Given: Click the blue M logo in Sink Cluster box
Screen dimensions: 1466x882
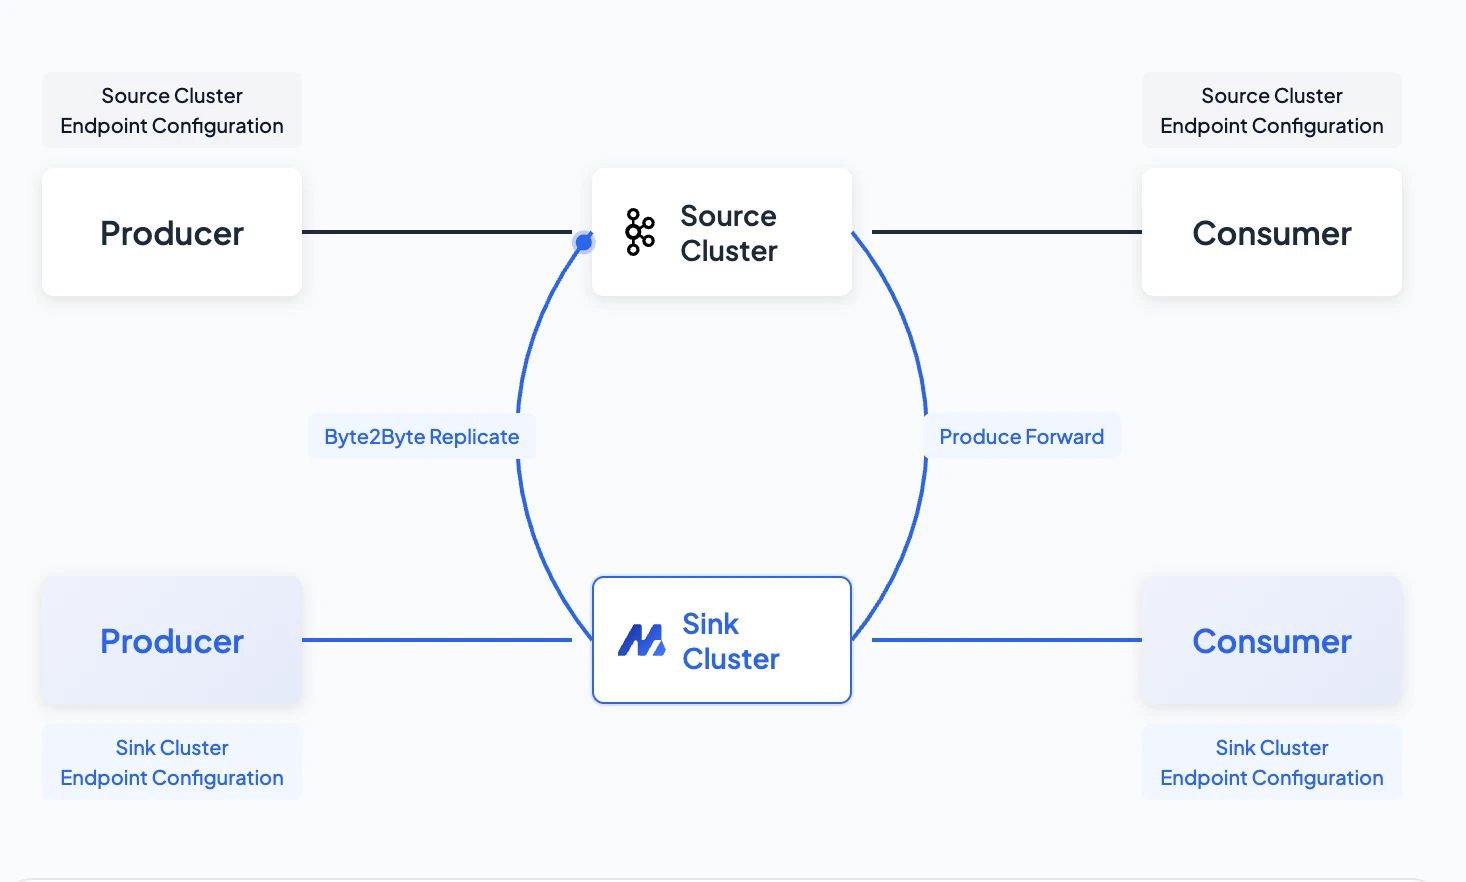Looking at the screenshot, I should click(x=641, y=640).
